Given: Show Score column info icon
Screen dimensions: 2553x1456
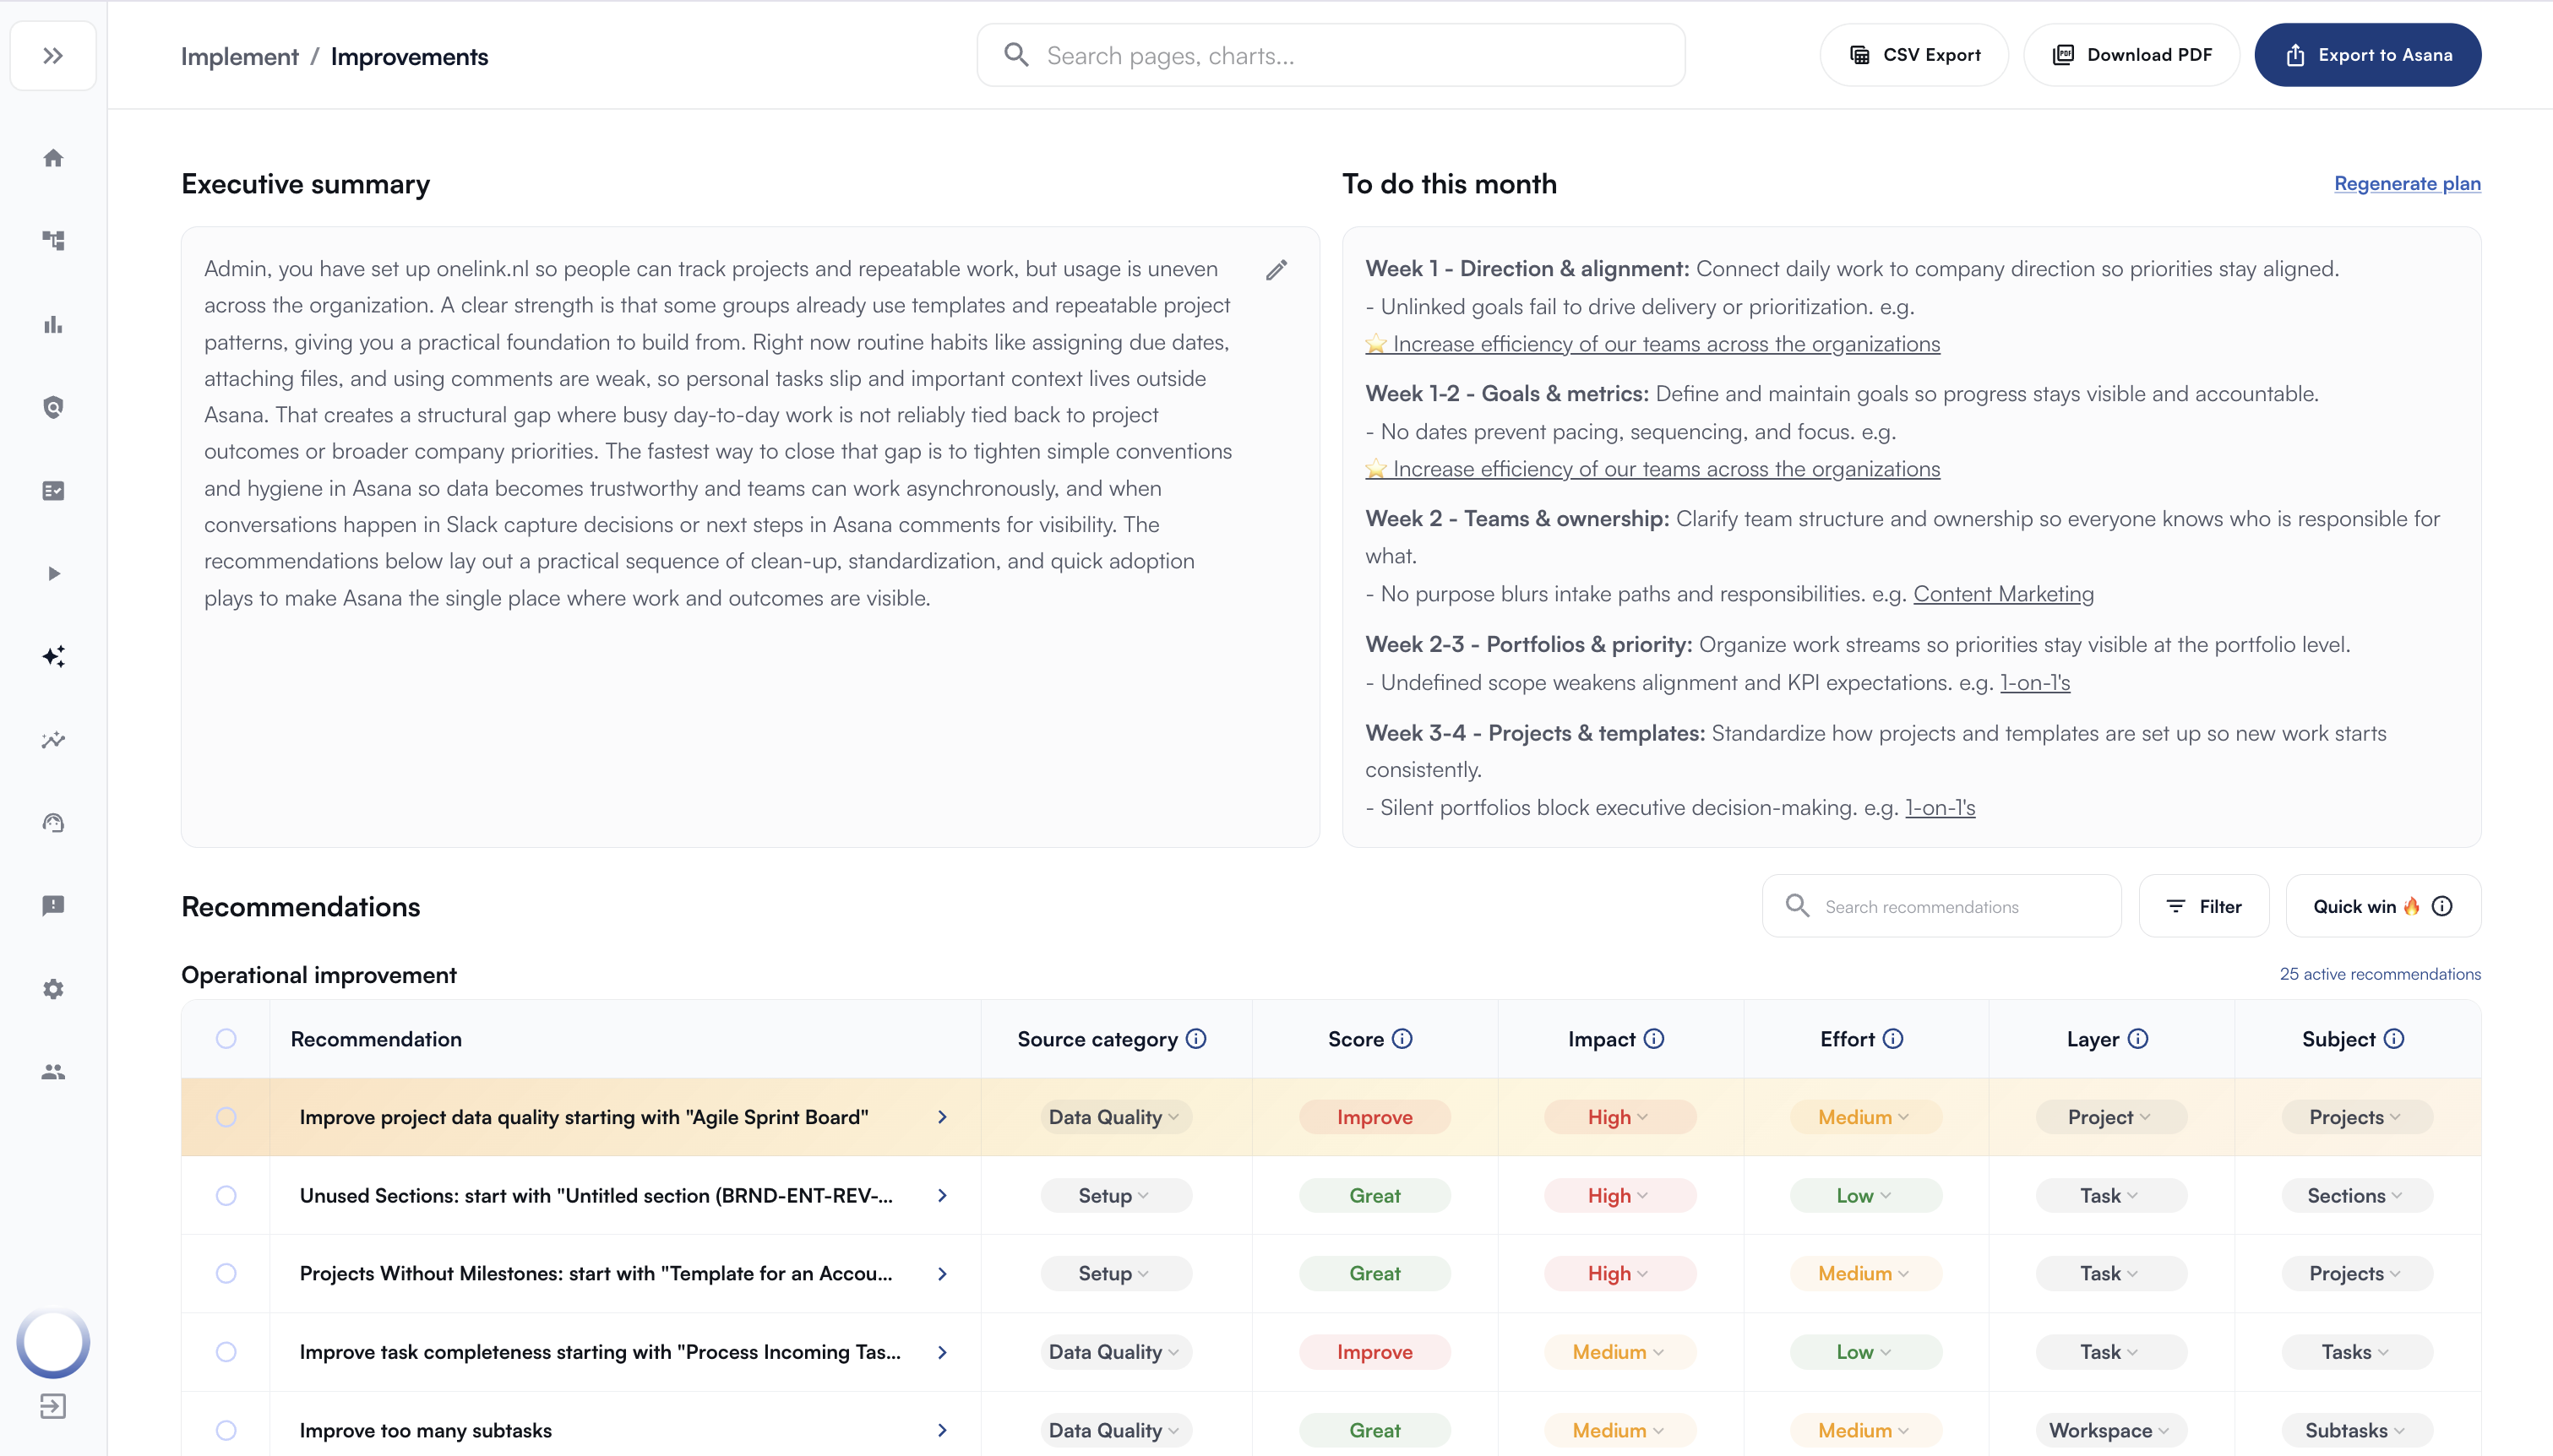Looking at the screenshot, I should click(x=1402, y=1039).
